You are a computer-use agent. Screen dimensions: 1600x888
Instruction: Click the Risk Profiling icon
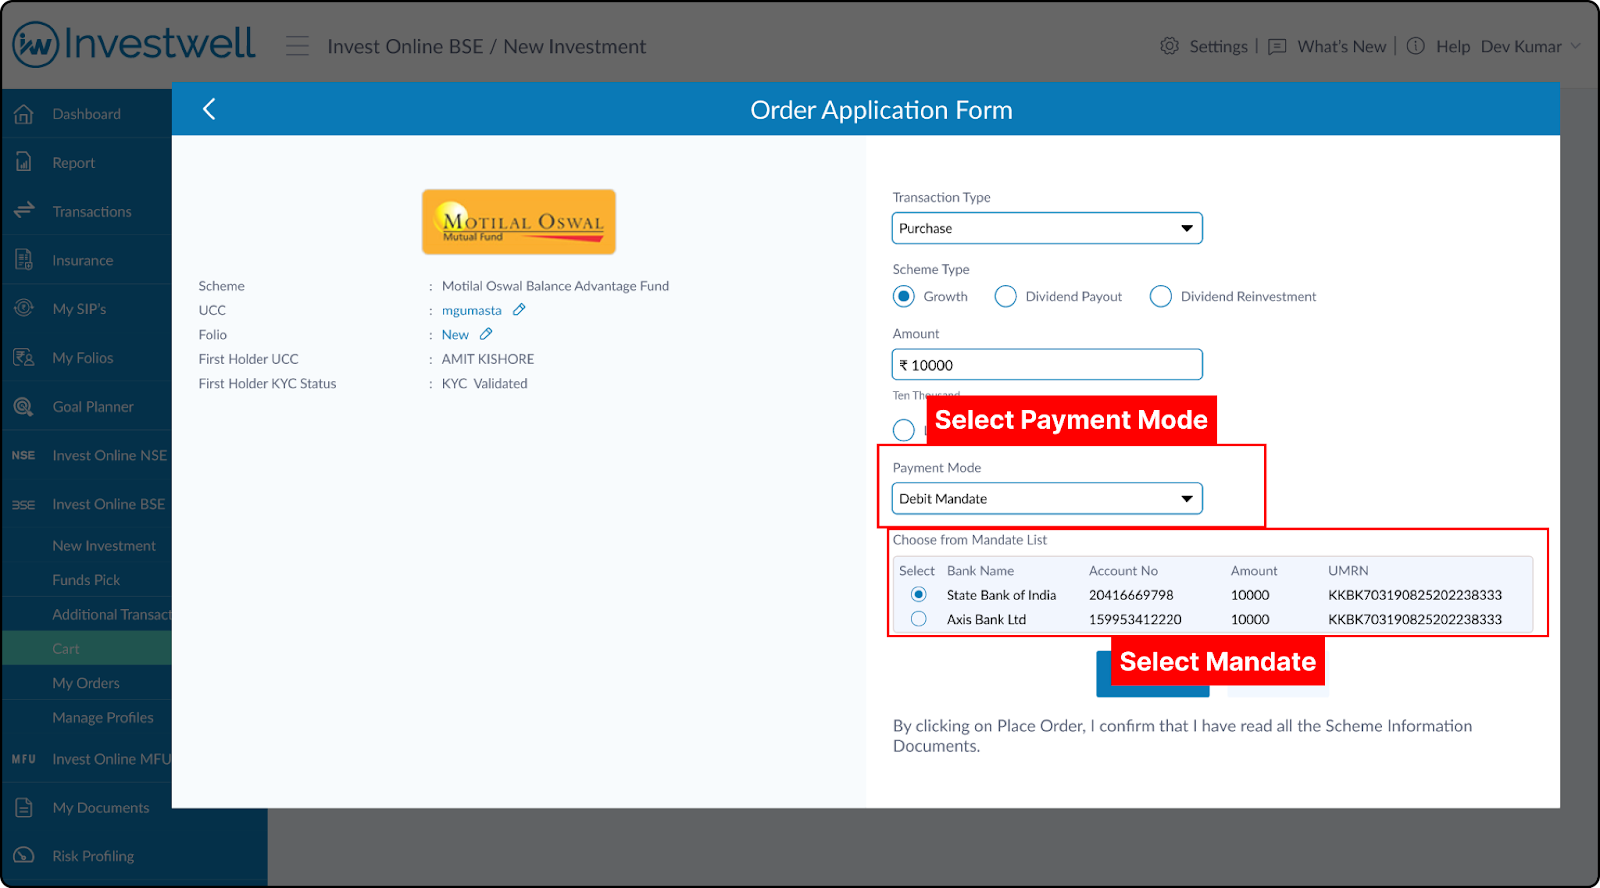pyautogui.click(x=24, y=855)
